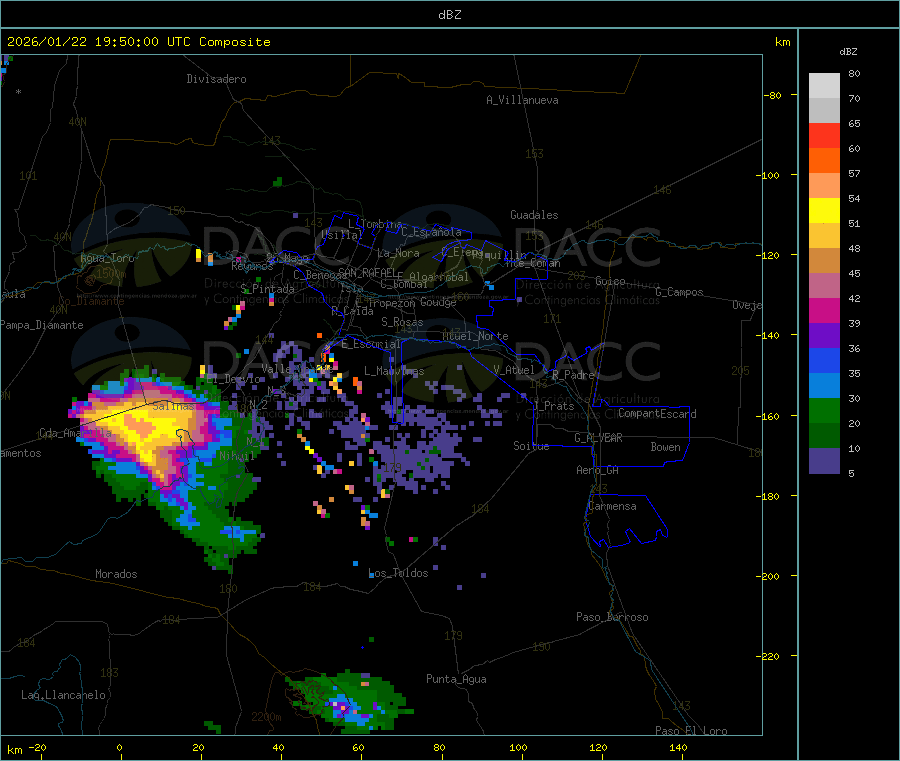
Task: Pick the 42 dBZ magenta swatch
Action: 824,310
